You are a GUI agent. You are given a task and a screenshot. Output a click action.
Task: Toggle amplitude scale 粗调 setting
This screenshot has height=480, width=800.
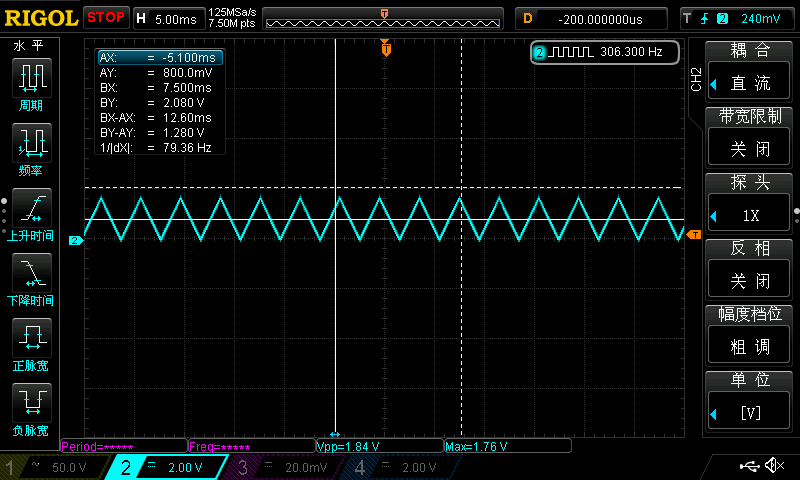pyautogui.click(x=749, y=346)
